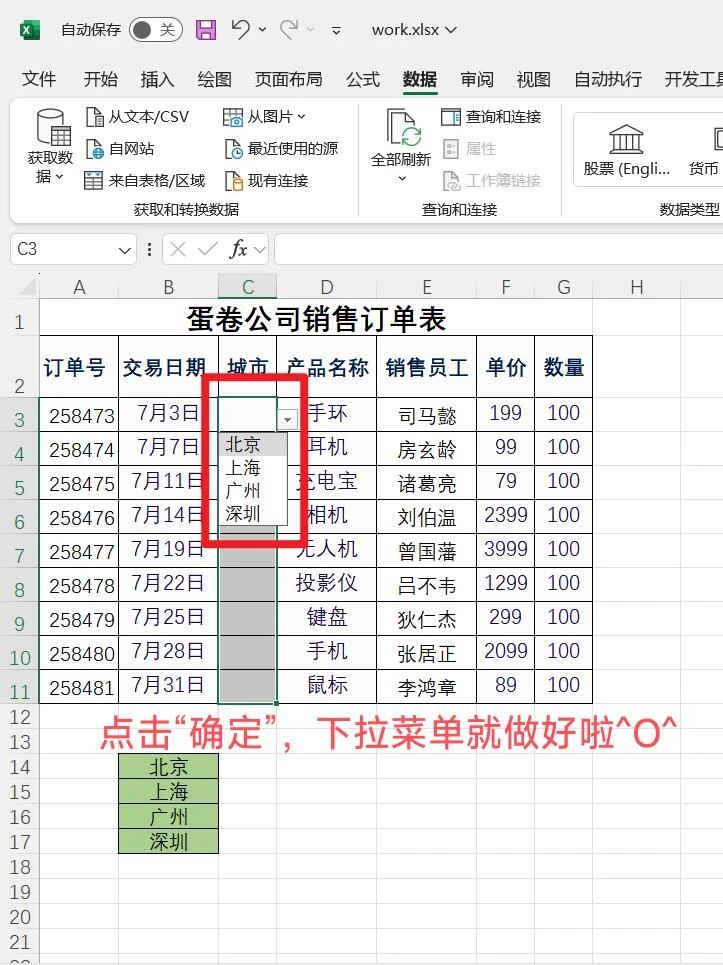Choose 上海 from the dropdown list

tap(253, 468)
